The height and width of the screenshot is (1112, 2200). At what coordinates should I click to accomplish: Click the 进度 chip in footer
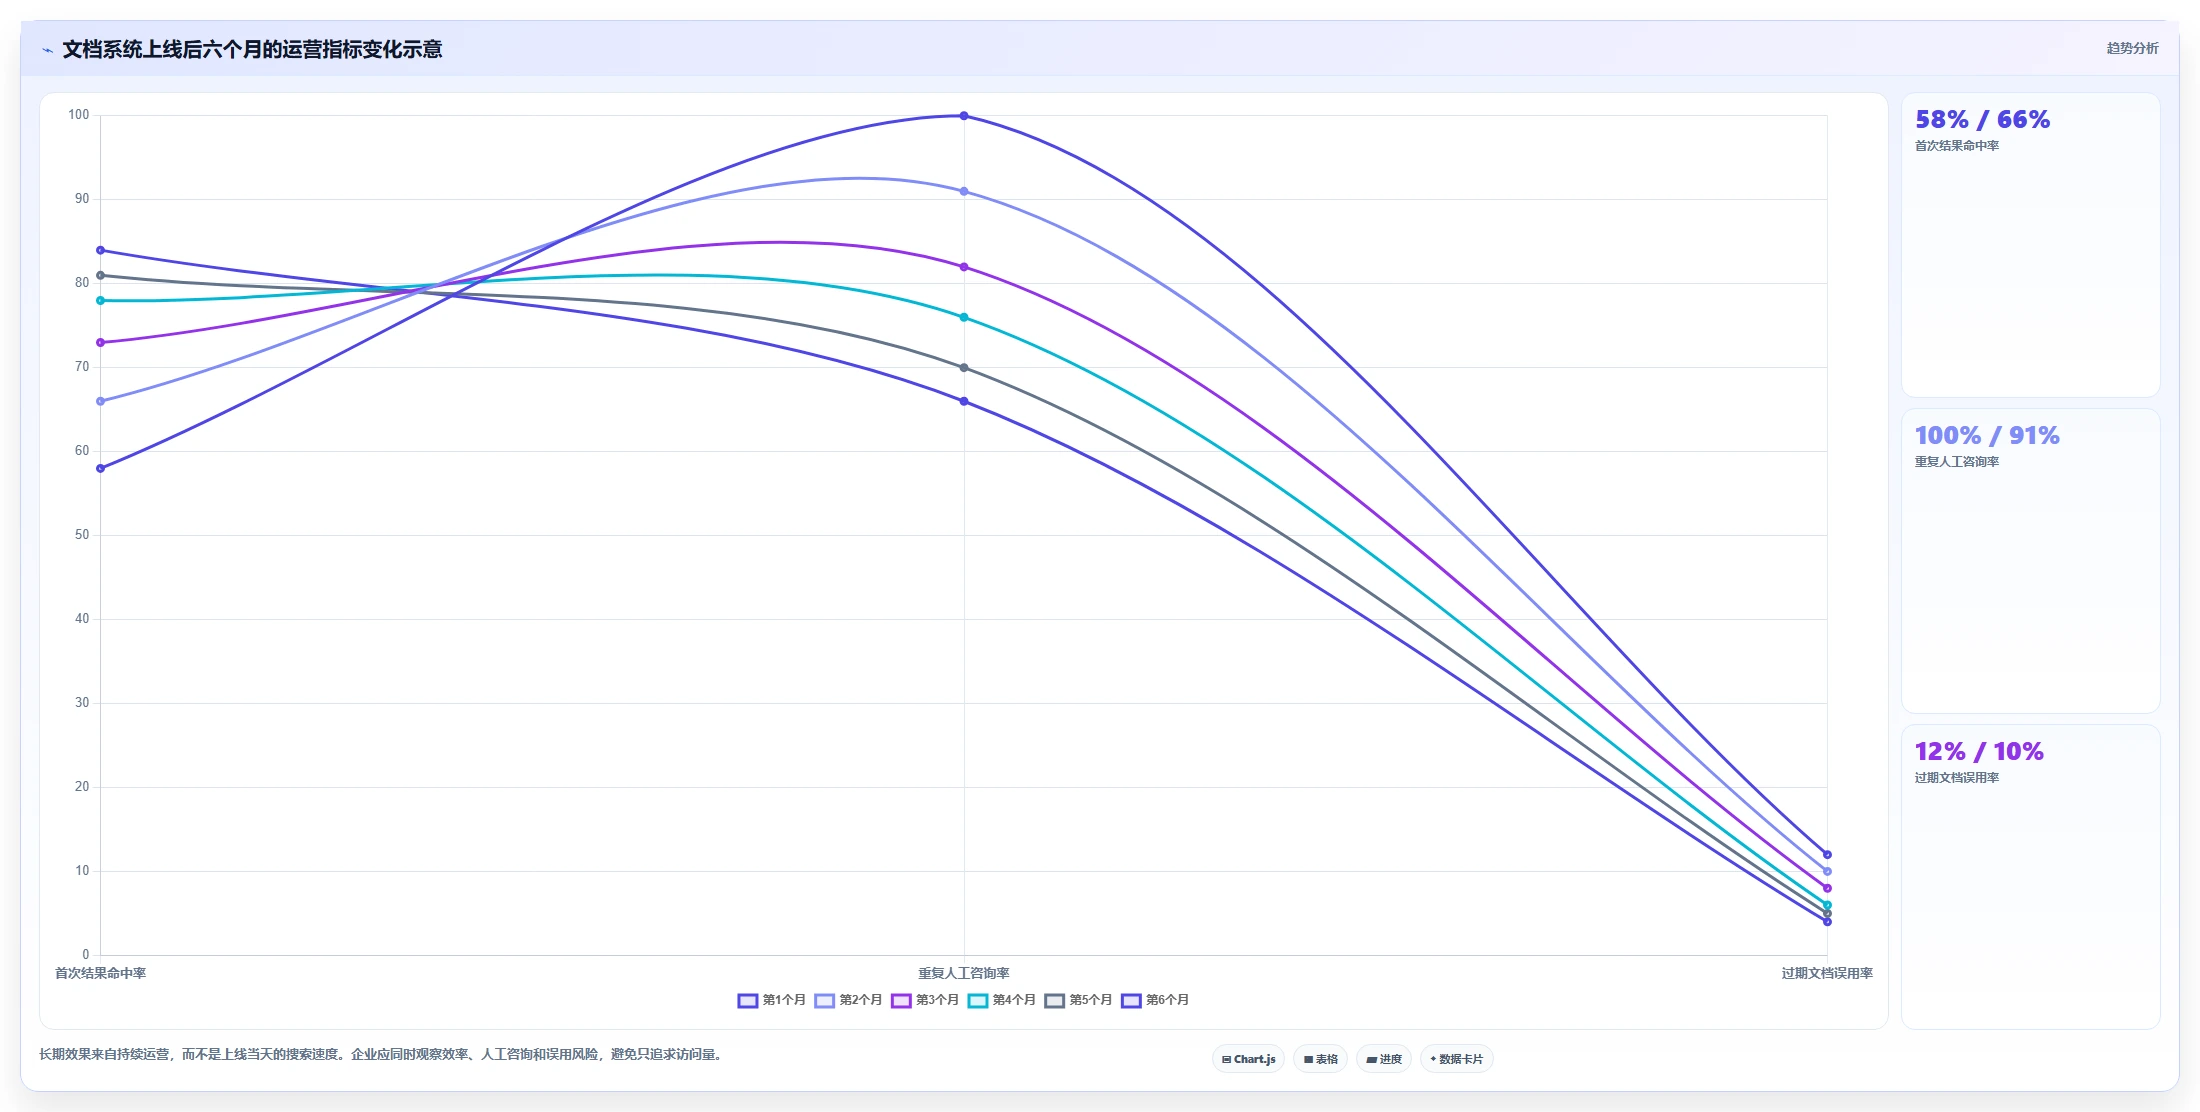1383,1059
